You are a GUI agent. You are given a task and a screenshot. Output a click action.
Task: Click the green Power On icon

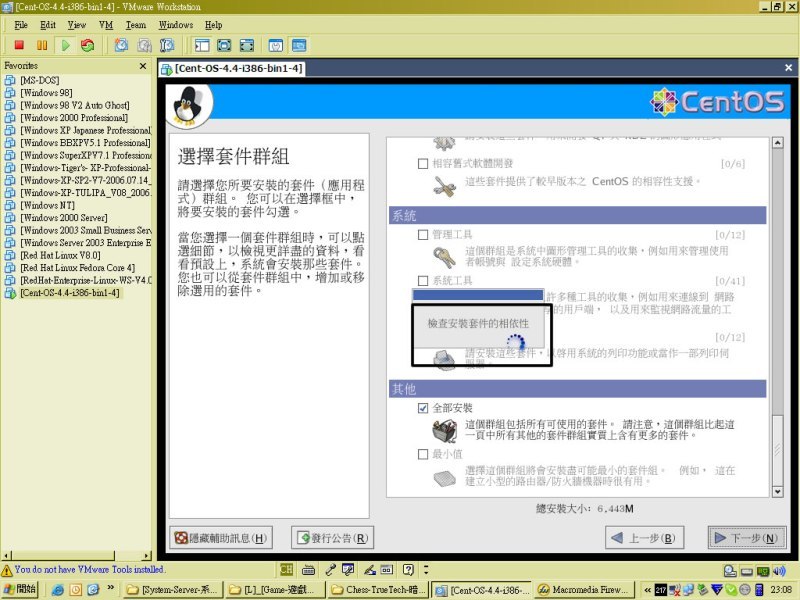(x=65, y=45)
